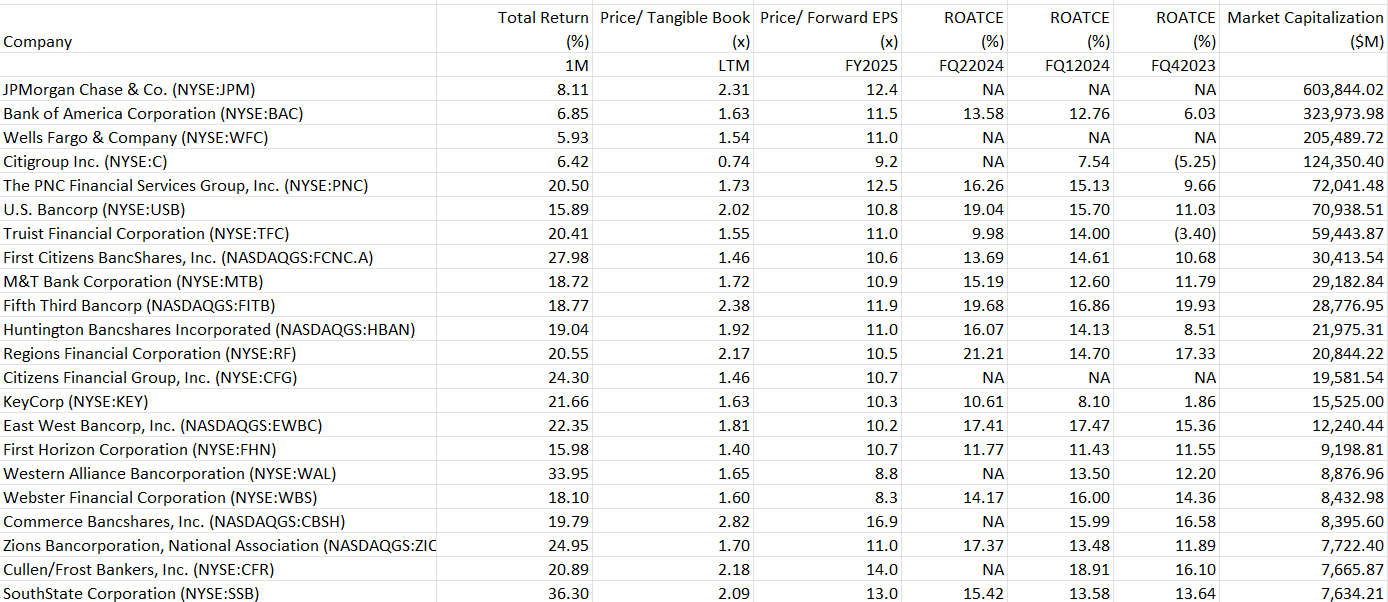Viewport: 1388px width, 602px height.
Task: Click the First Citizens BancShares company cell
Action: [218, 257]
